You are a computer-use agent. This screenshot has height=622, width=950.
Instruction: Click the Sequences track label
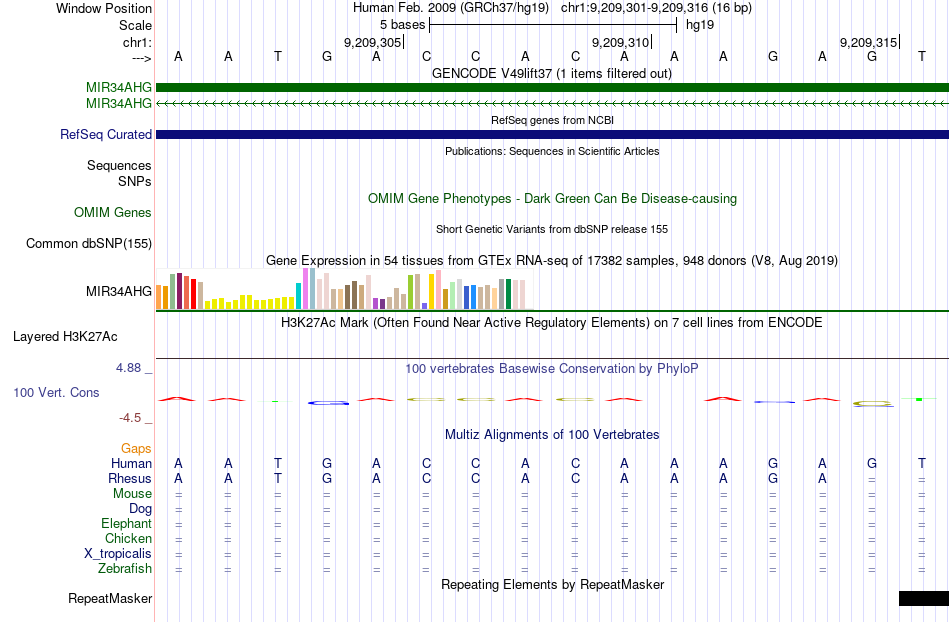[x=119, y=165]
